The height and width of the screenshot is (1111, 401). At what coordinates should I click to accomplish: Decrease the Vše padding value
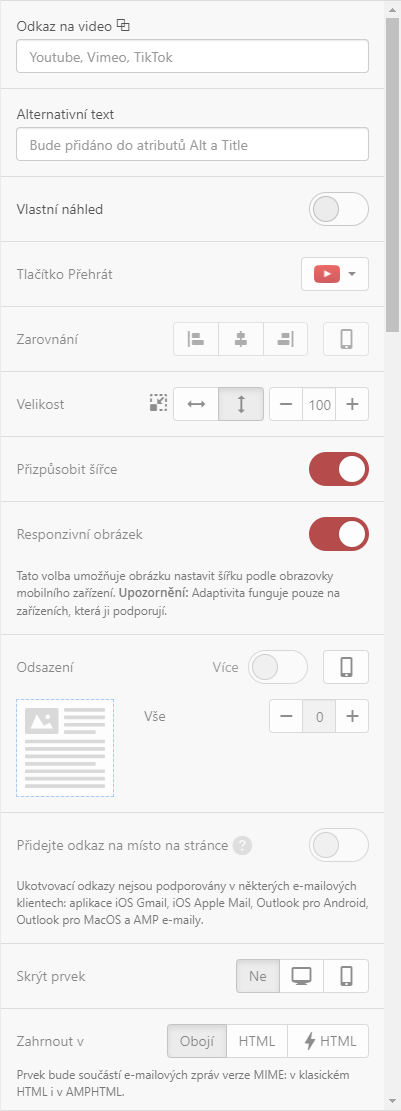(x=286, y=716)
